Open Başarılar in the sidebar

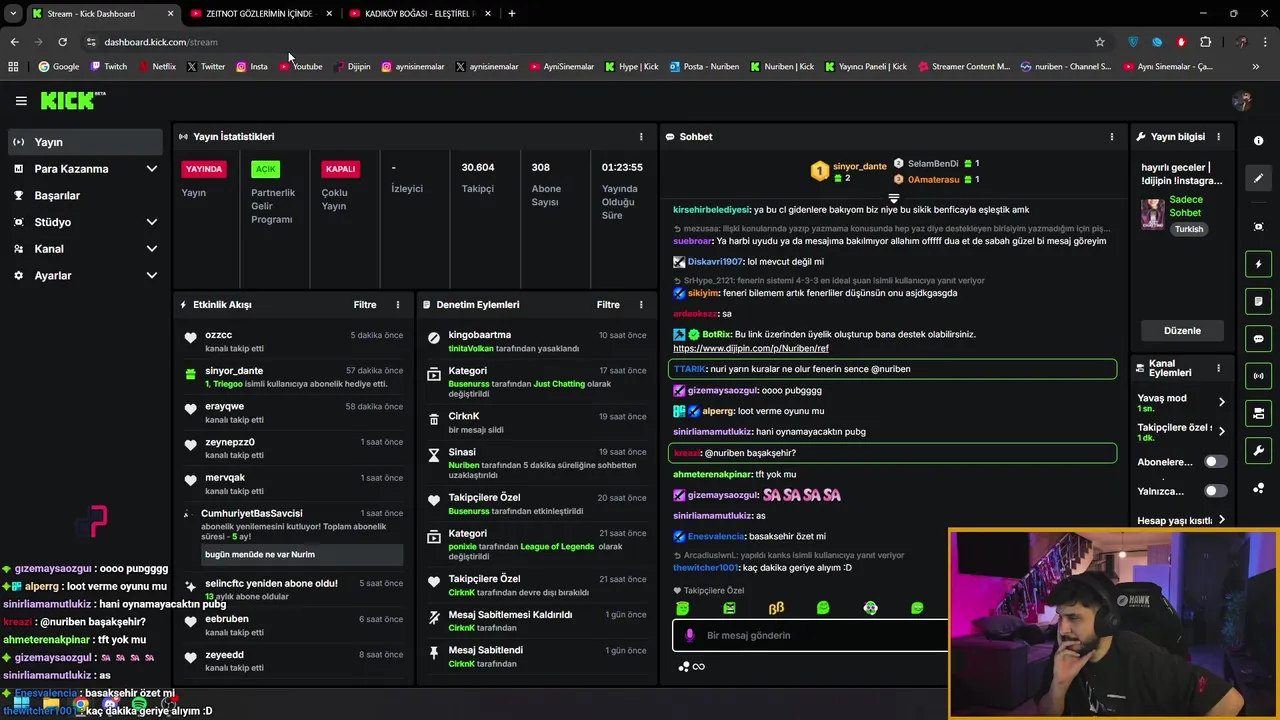click(x=85, y=196)
